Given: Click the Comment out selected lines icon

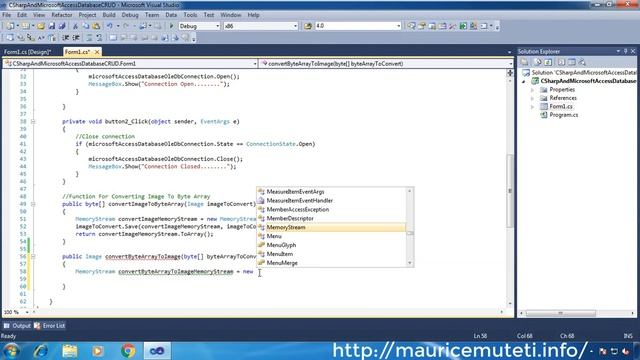Looking at the screenshot, I should (x=89, y=38).
